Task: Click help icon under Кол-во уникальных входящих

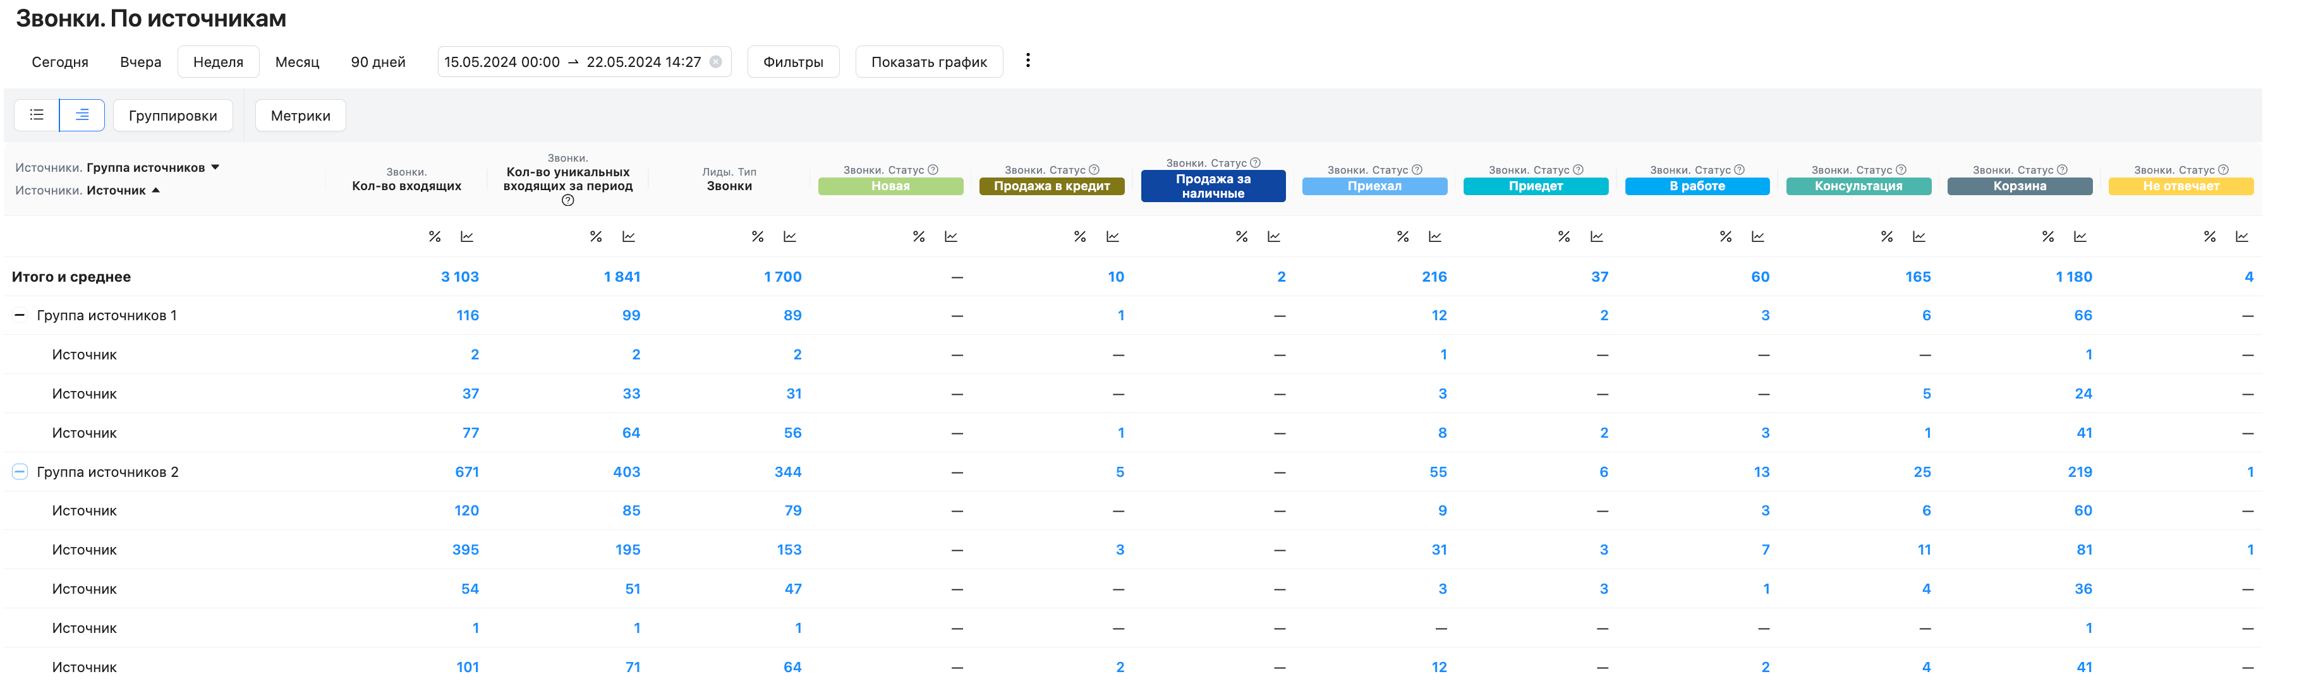Action: (x=568, y=201)
